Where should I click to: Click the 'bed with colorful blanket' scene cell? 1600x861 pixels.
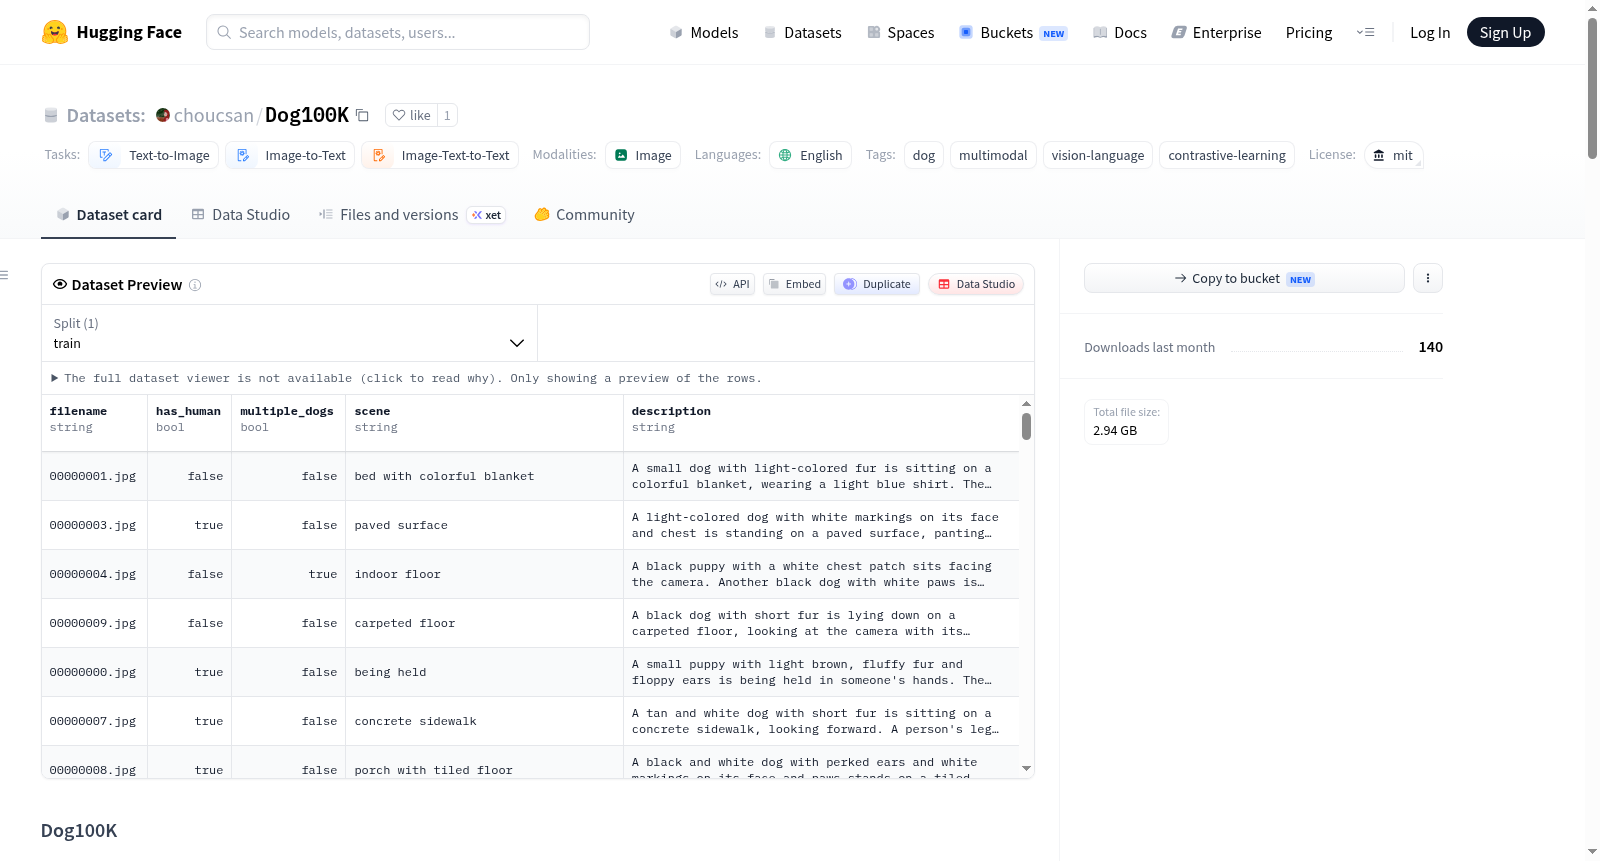pos(485,476)
